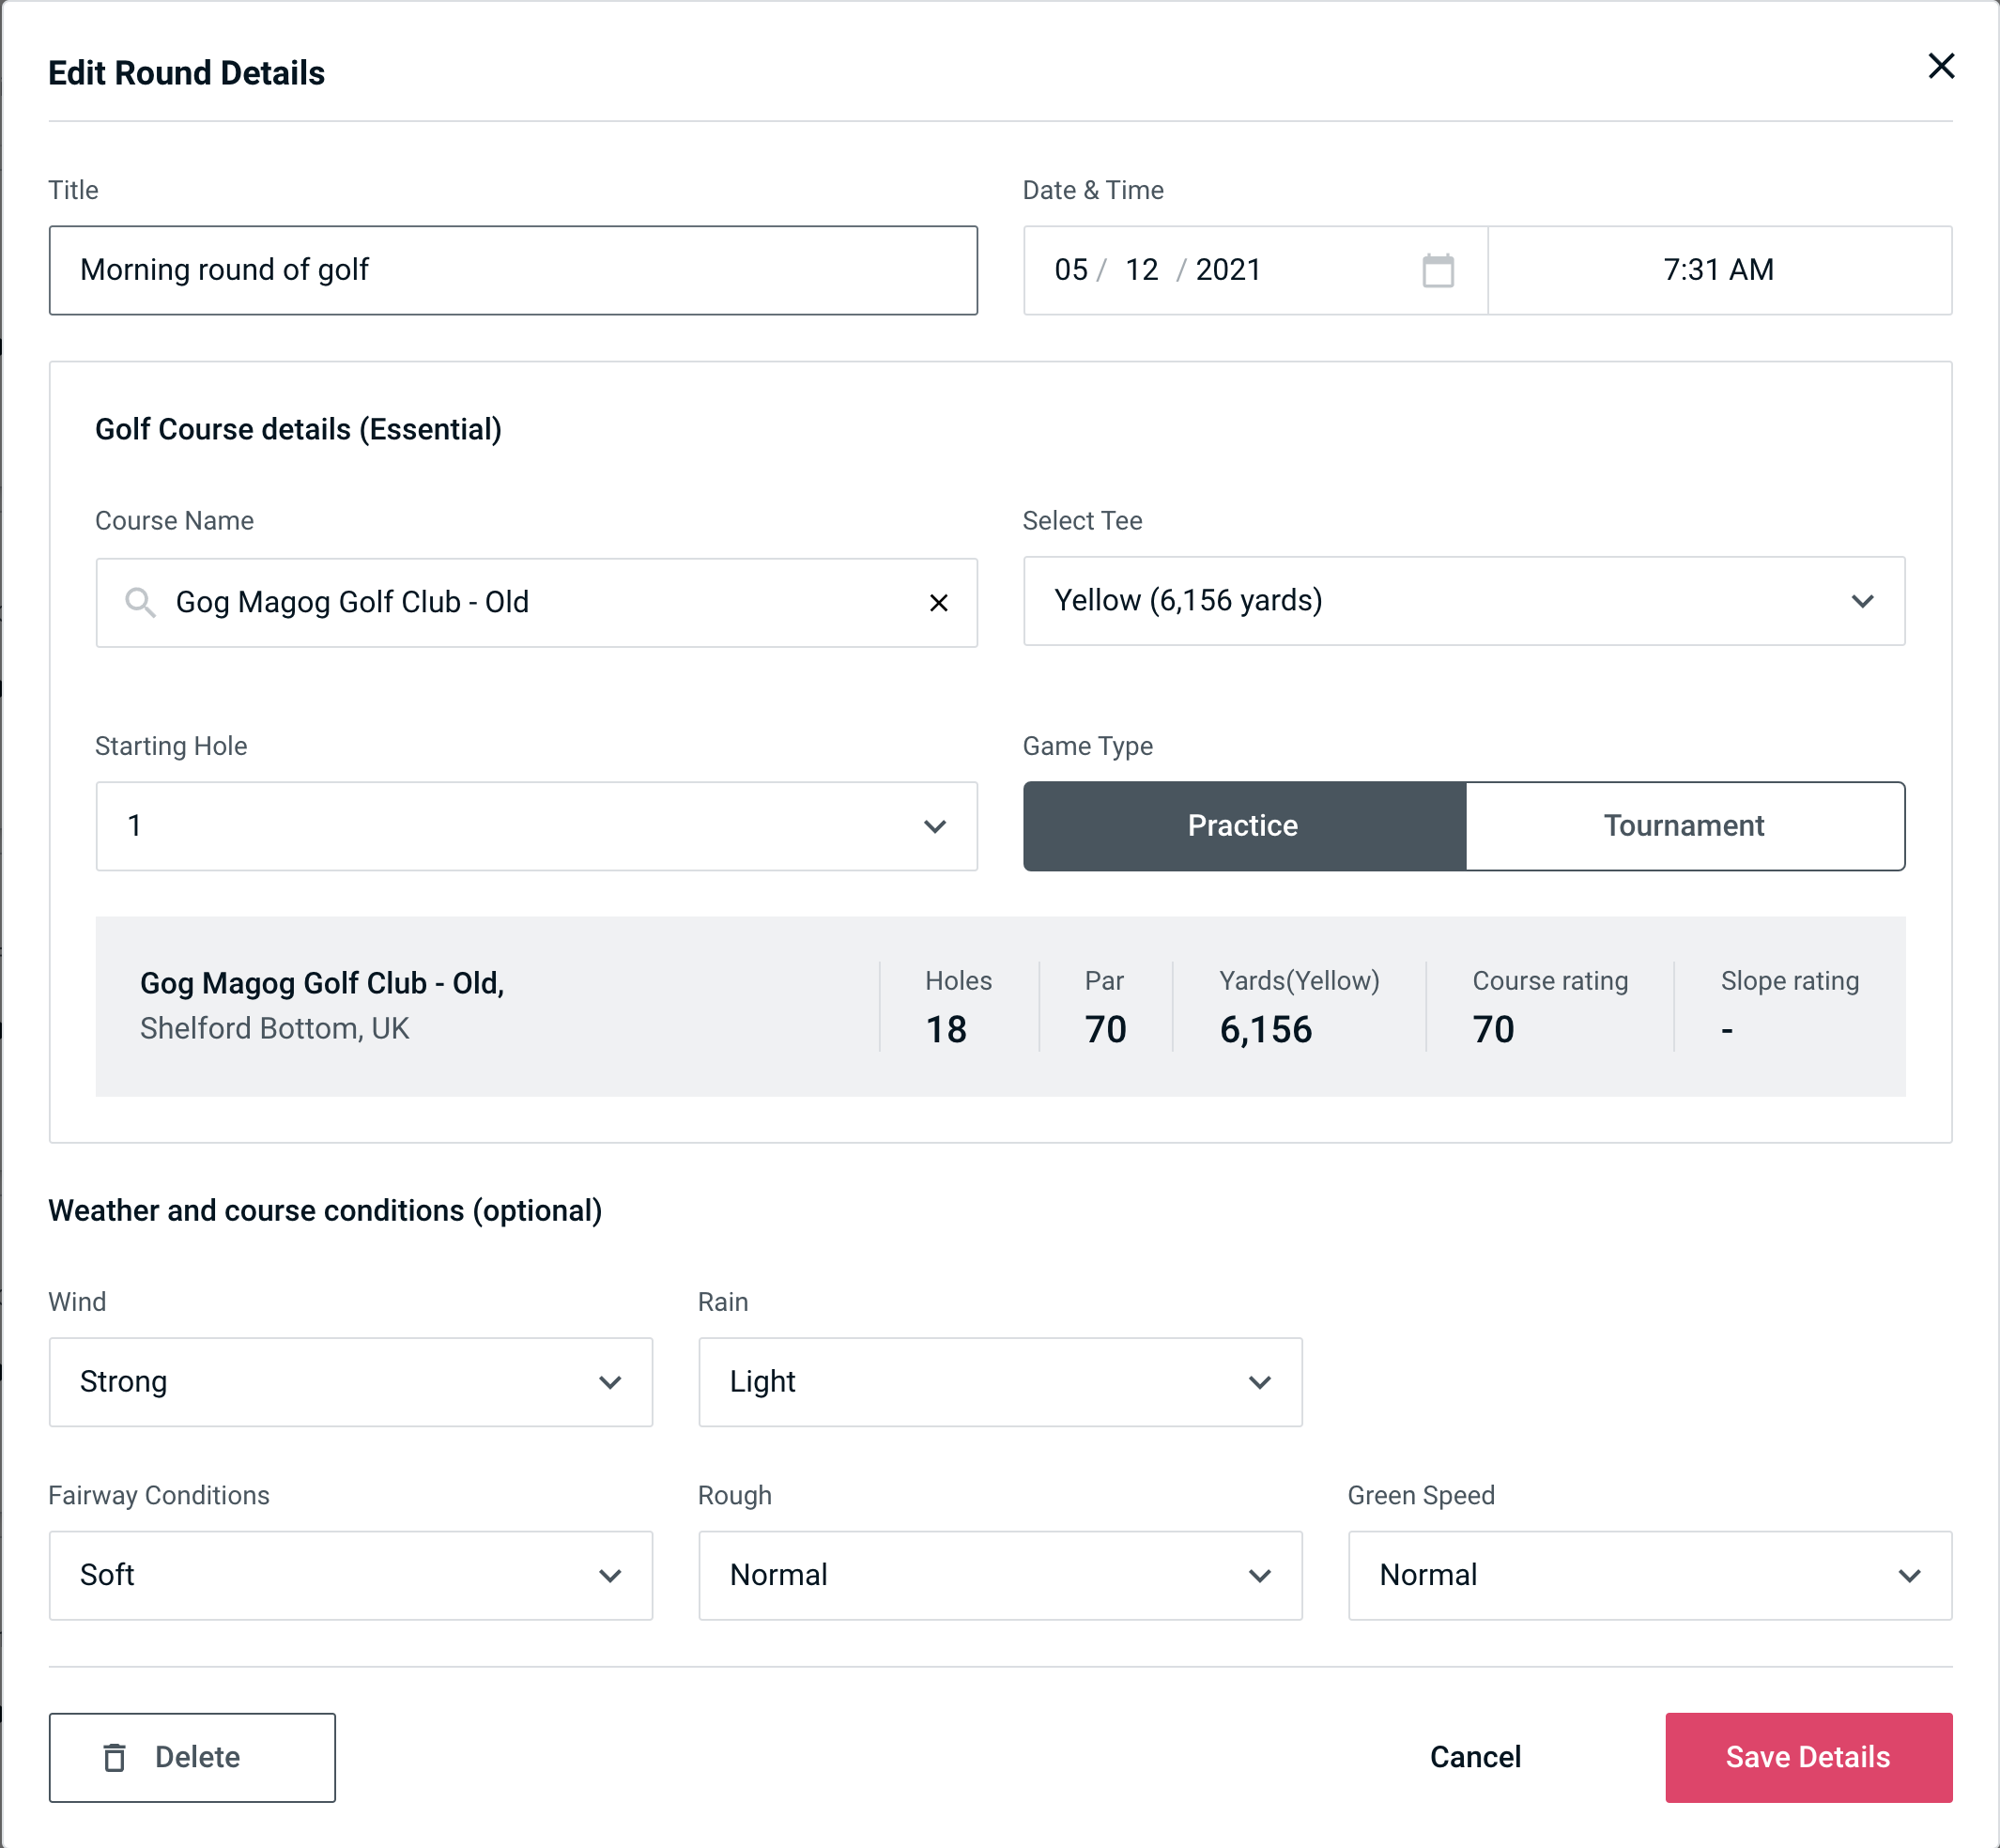
Task: Toggle Game Type to Practice
Action: (x=1244, y=825)
